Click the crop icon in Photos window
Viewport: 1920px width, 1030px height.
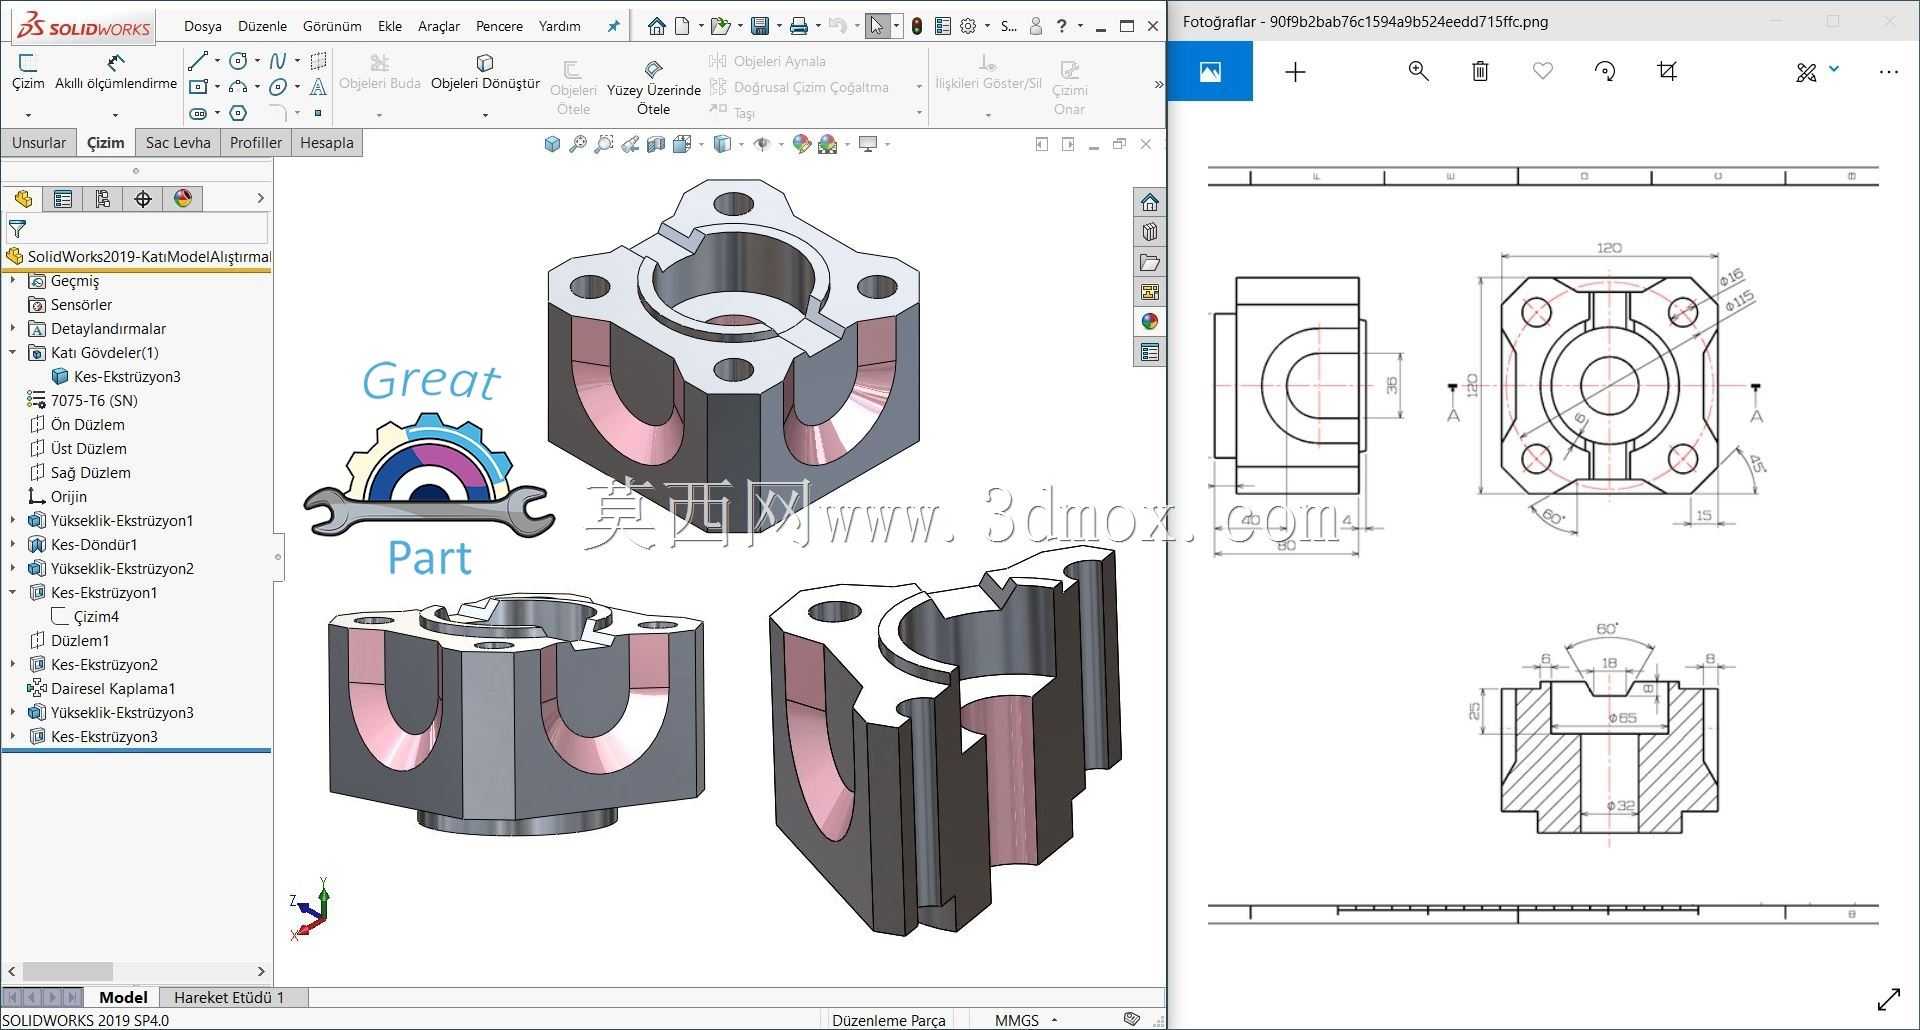[1667, 71]
